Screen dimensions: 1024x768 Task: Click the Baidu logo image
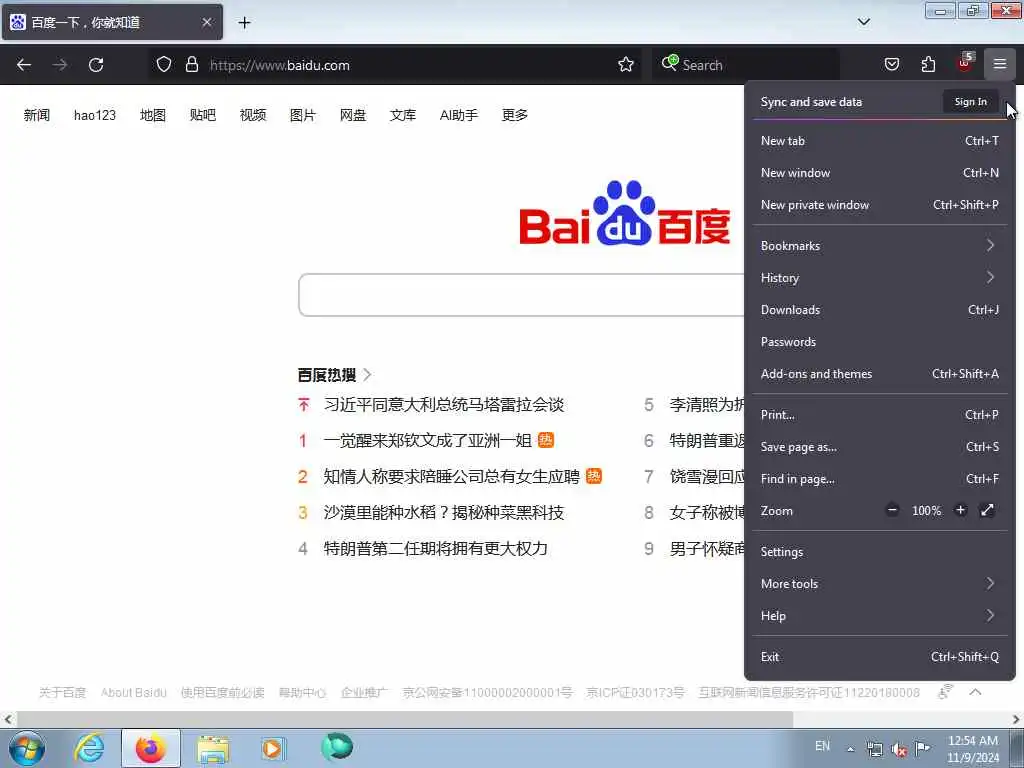click(x=624, y=213)
